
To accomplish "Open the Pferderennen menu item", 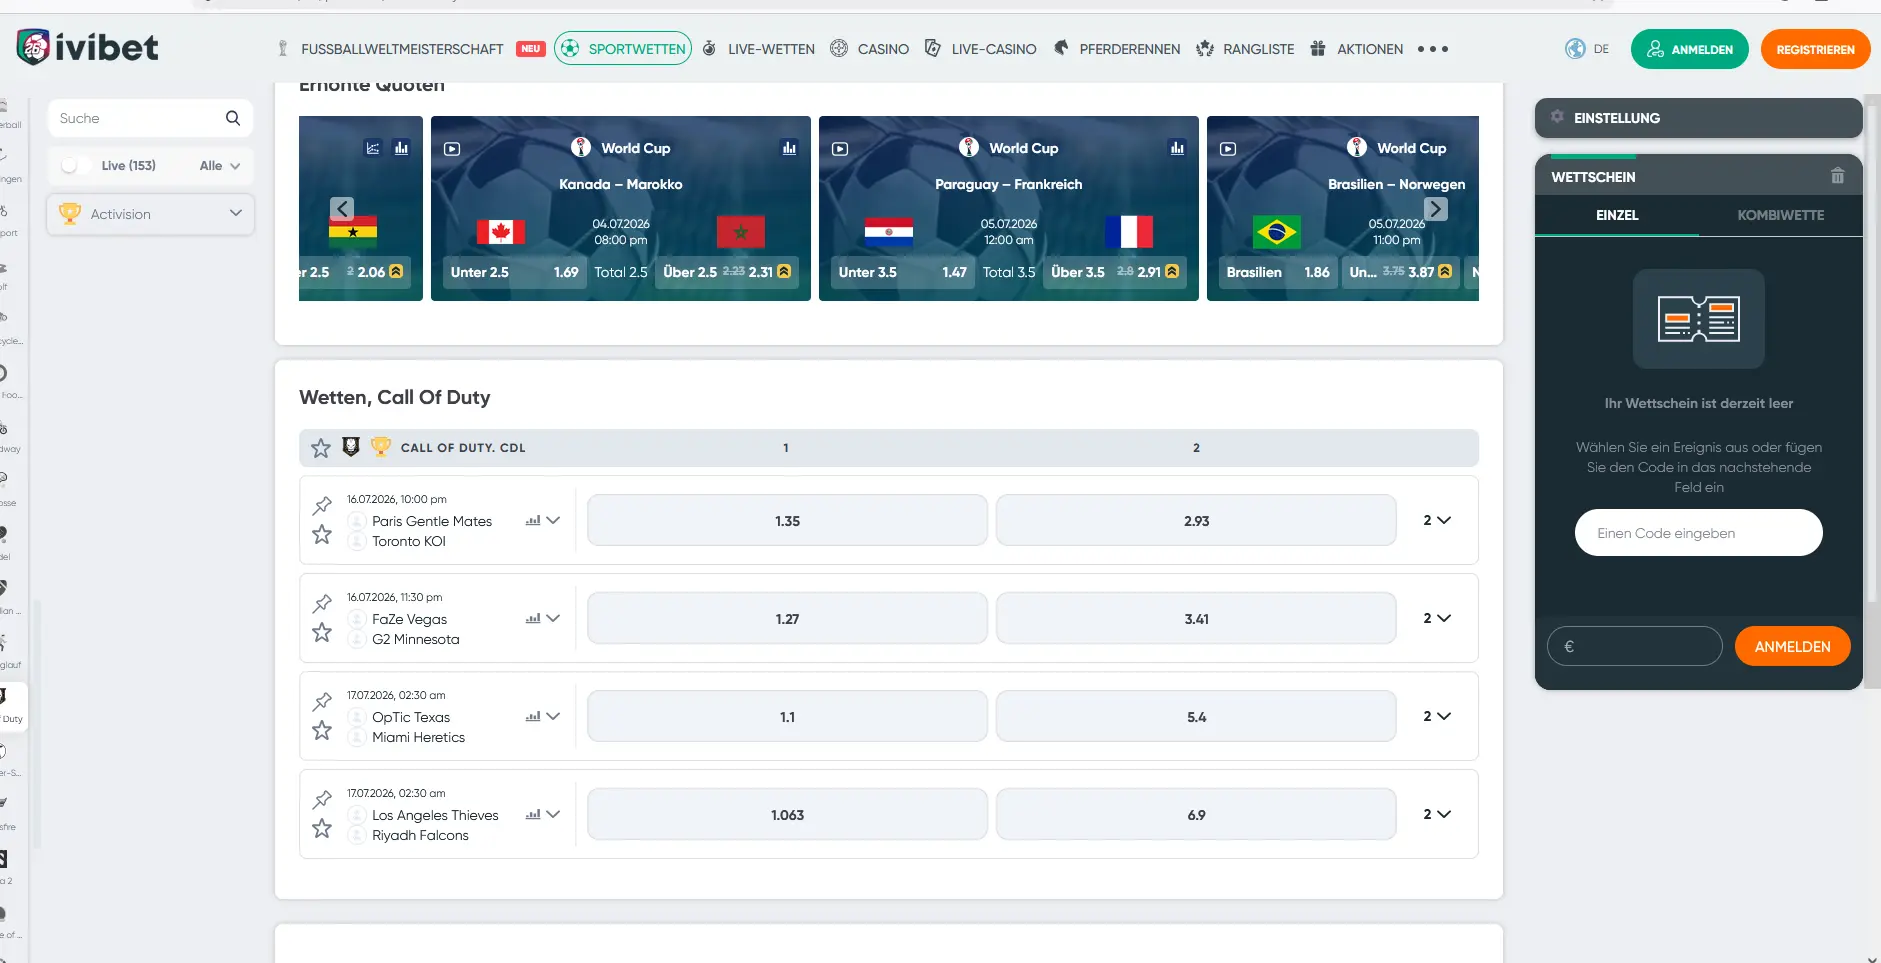I will click(x=1116, y=49).
